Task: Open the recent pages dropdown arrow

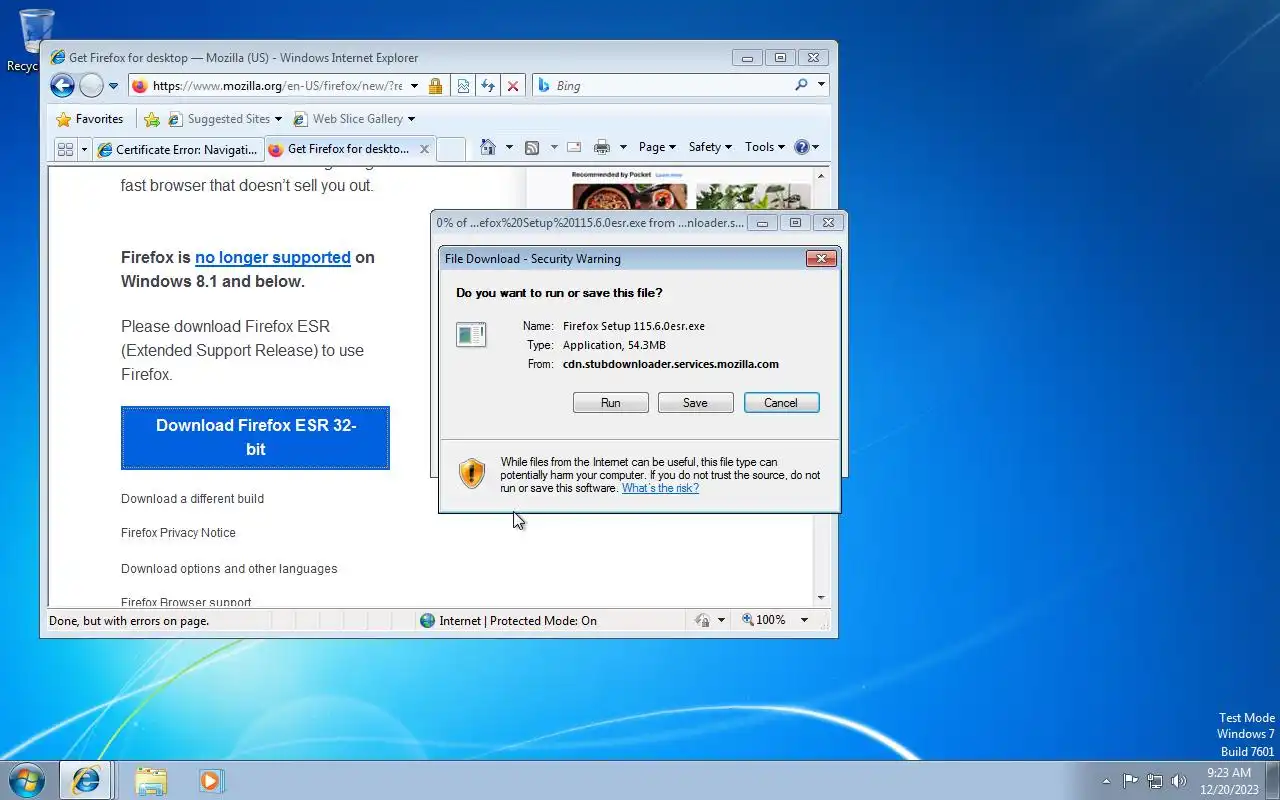Action: point(113,86)
